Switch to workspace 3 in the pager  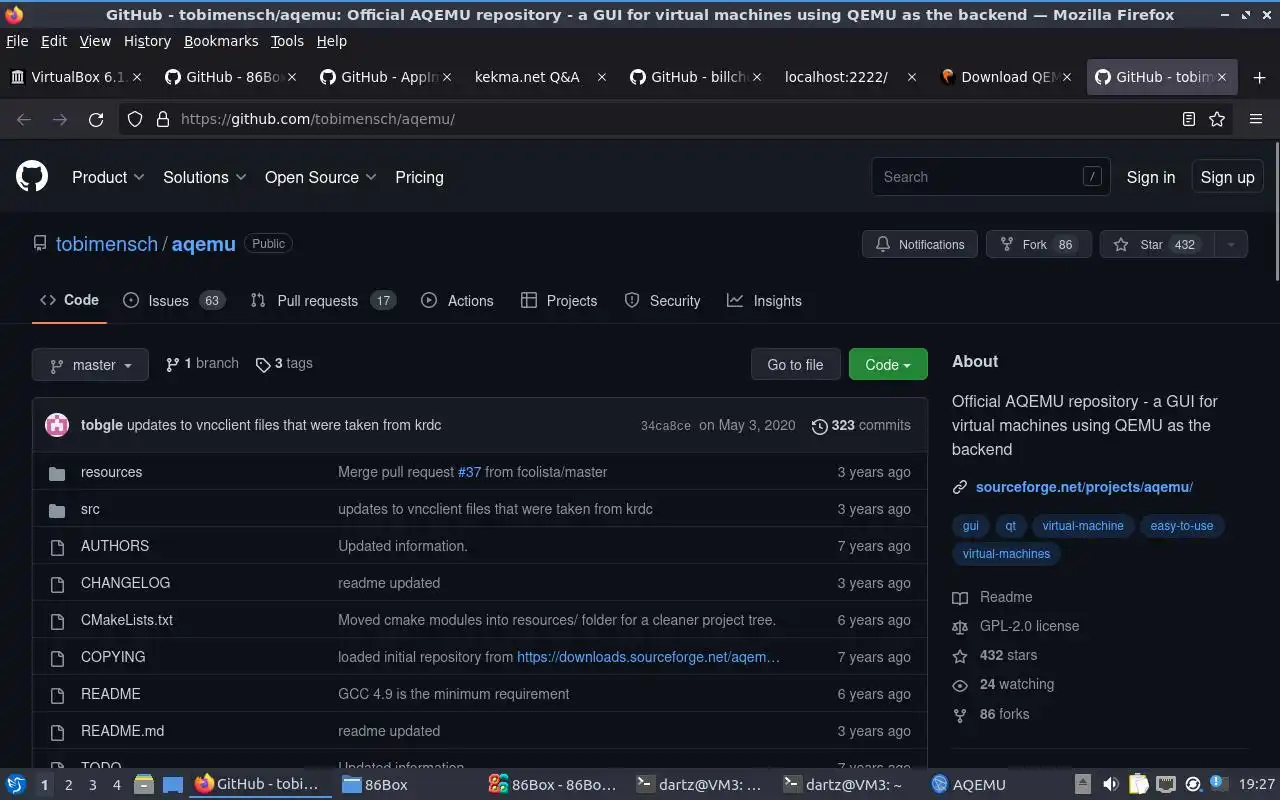tap(93, 785)
